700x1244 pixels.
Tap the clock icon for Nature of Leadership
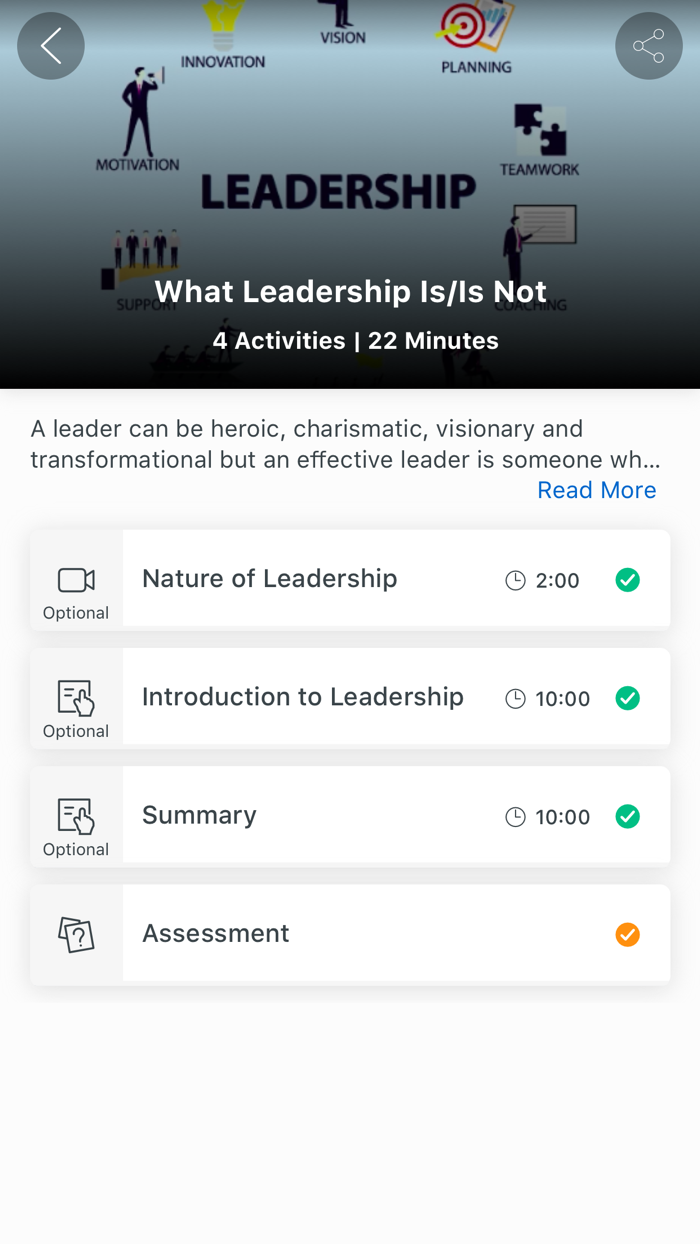click(515, 581)
